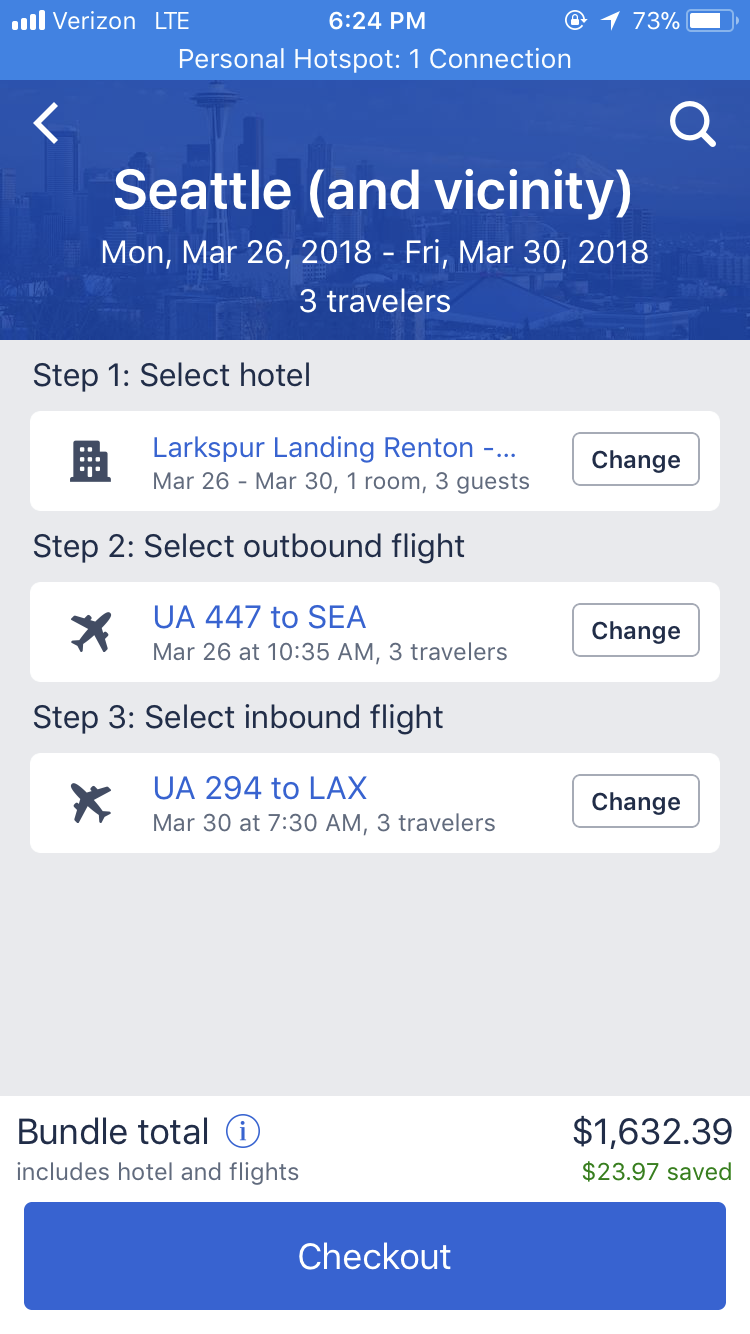This screenshot has width=750, height=1334.
Task: Open UA 447 to SEA flight details
Action: 259,617
